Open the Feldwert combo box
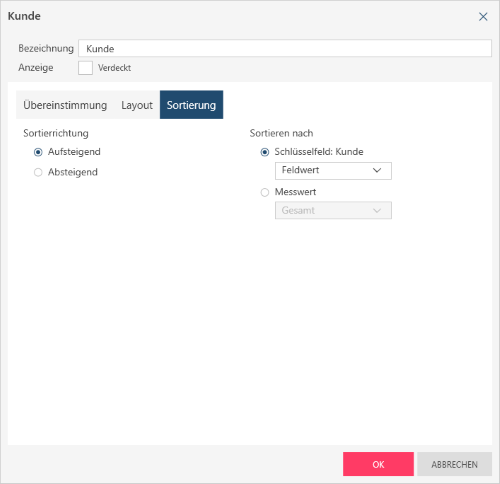Image resolution: width=500 pixels, height=484 pixels. pos(333,171)
